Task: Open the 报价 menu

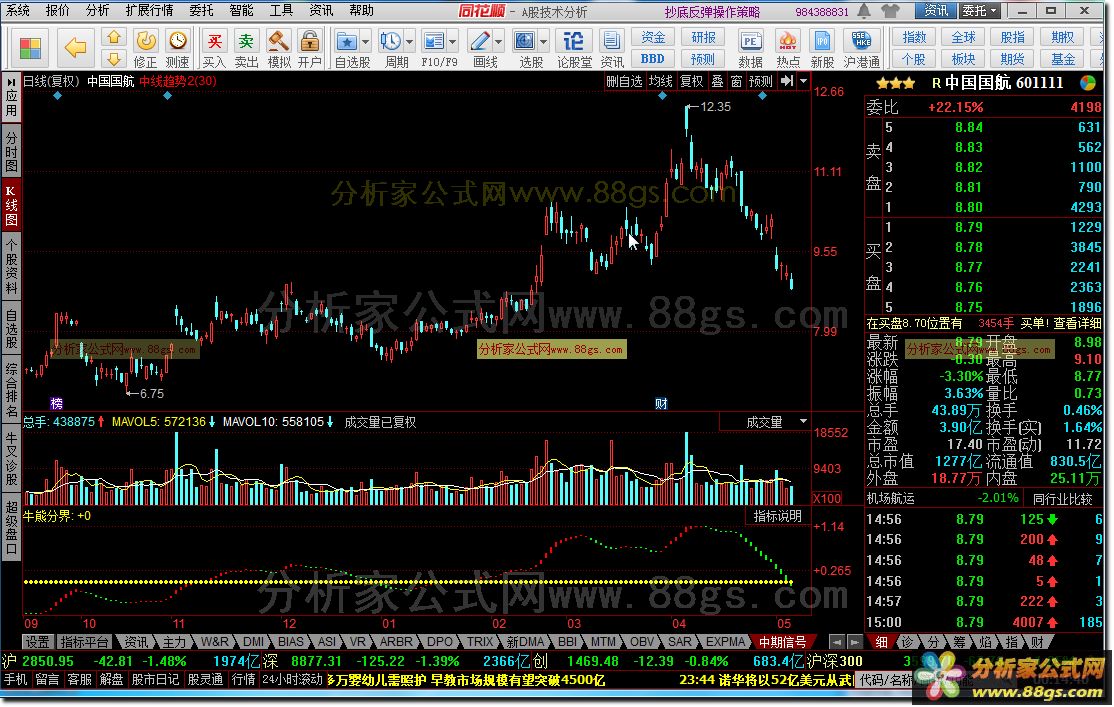Action: [57, 11]
